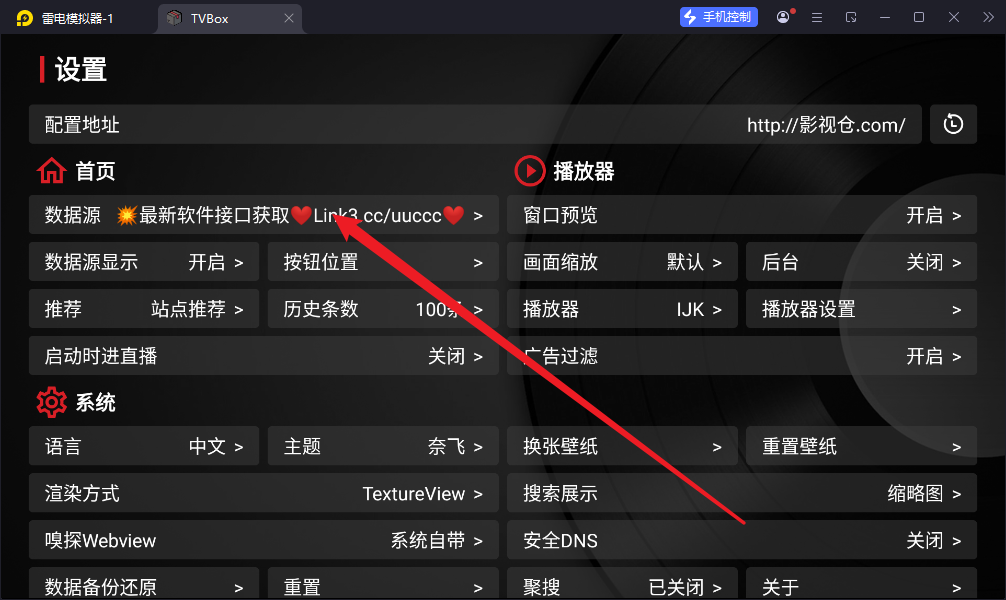
Task: Change 渲染方式 TextureView render mode
Action: point(264,493)
